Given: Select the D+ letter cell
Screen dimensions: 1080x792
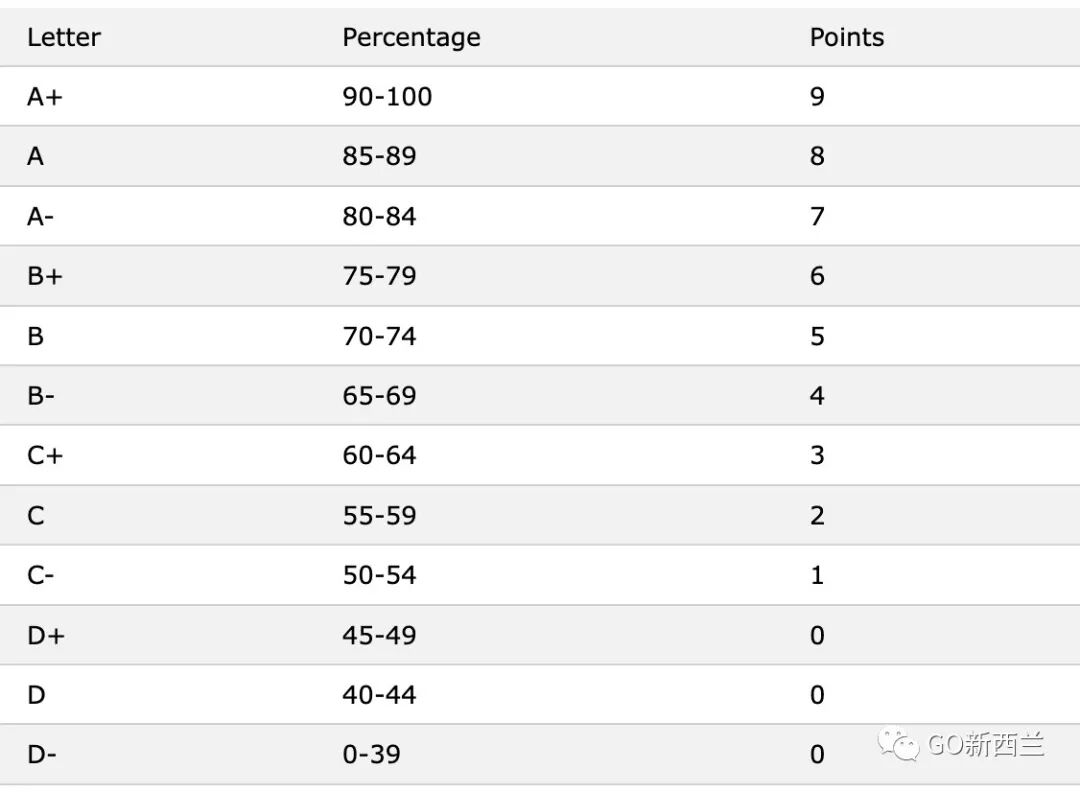Looking at the screenshot, I should pyautogui.click(x=46, y=636).
